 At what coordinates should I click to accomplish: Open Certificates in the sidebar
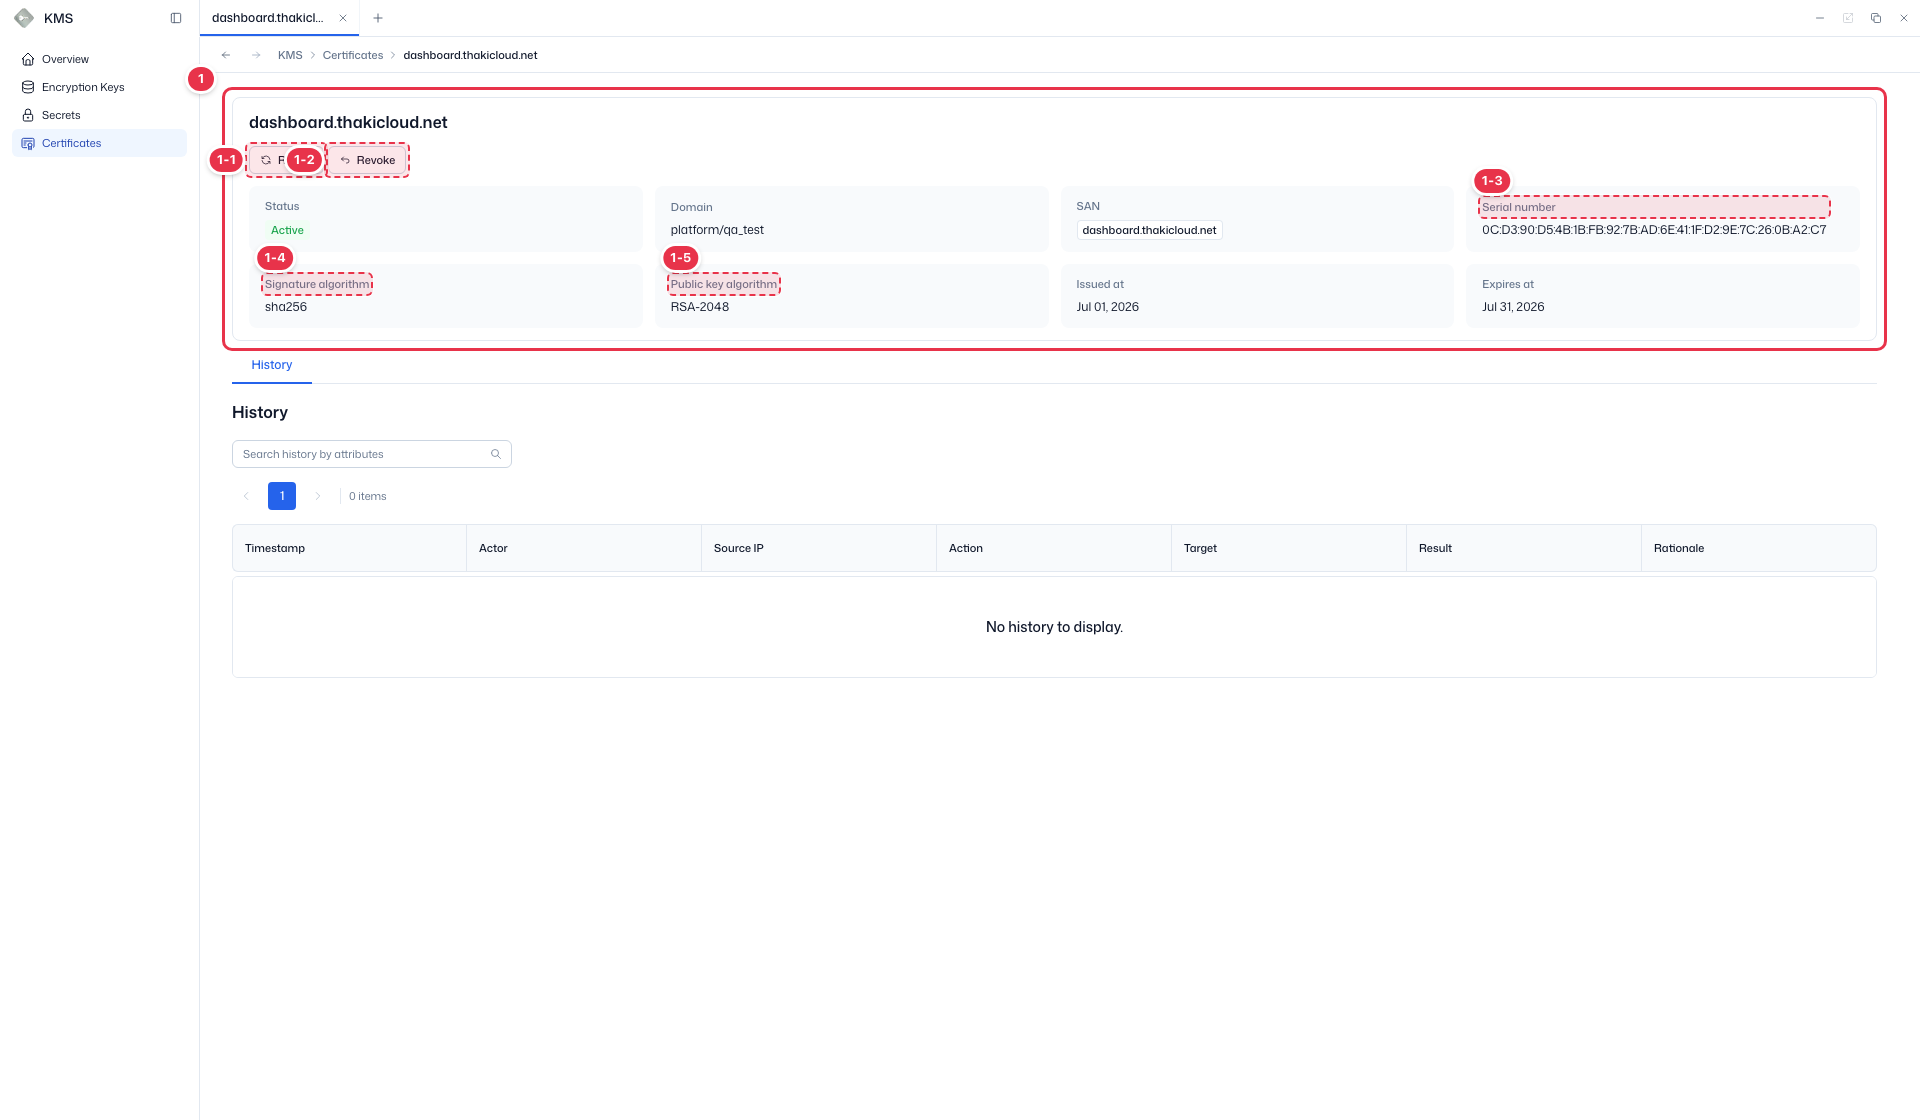tap(99, 143)
